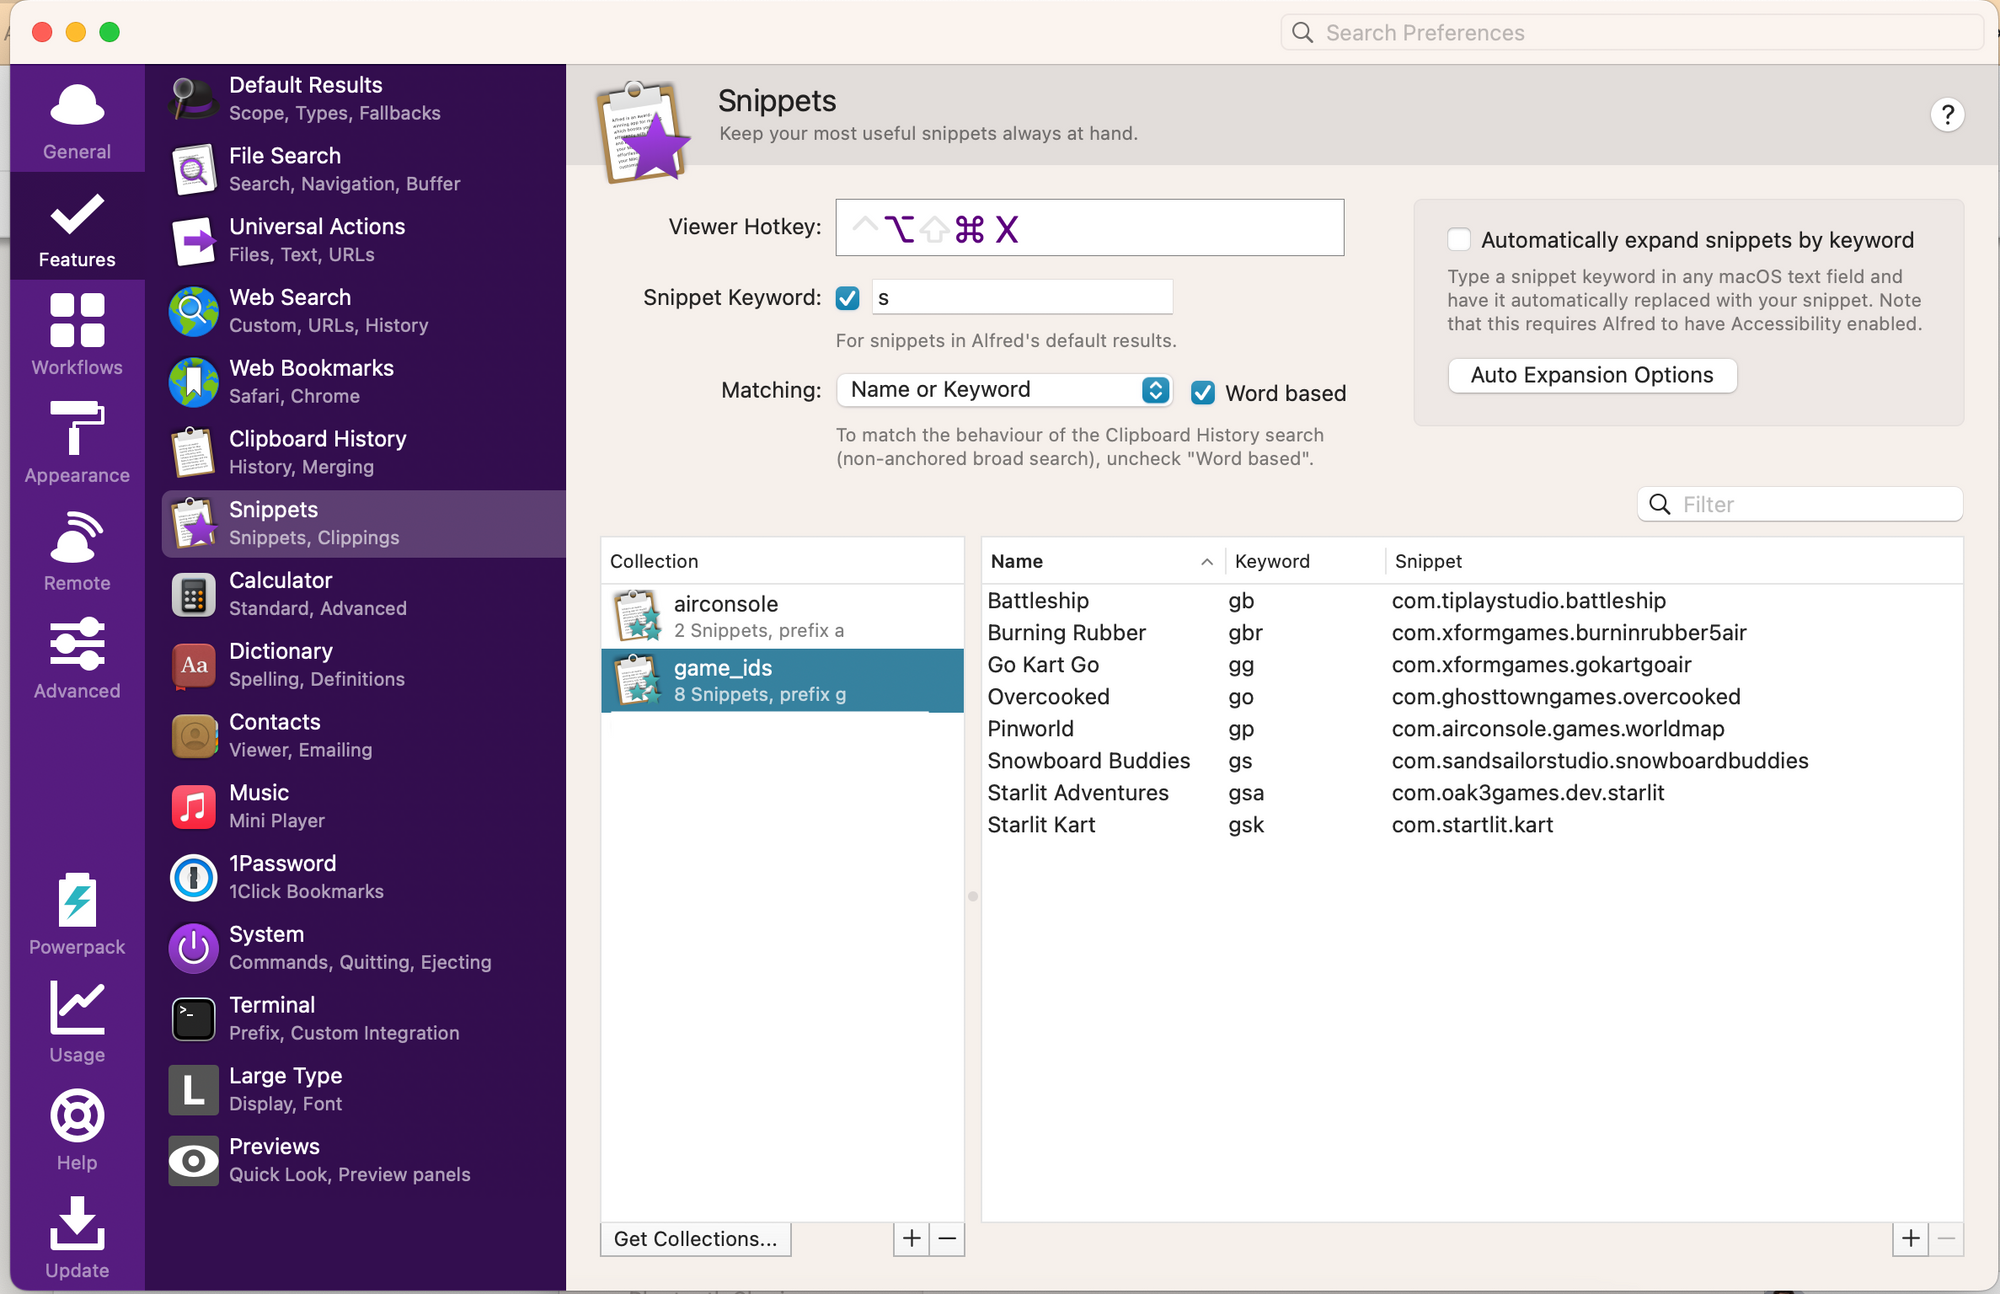Open the Powerpack section
2000x1294 pixels.
pos(77,915)
